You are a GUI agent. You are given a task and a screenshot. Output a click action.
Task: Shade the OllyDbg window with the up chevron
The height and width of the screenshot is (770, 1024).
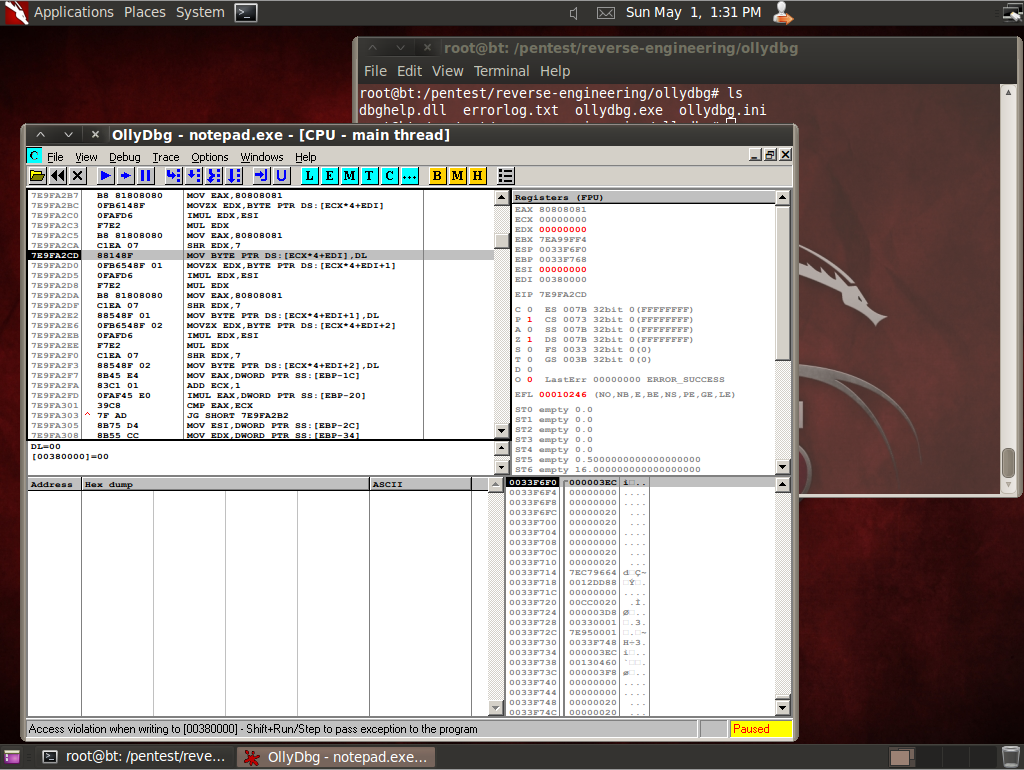pyautogui.click(x=40, y=133)
